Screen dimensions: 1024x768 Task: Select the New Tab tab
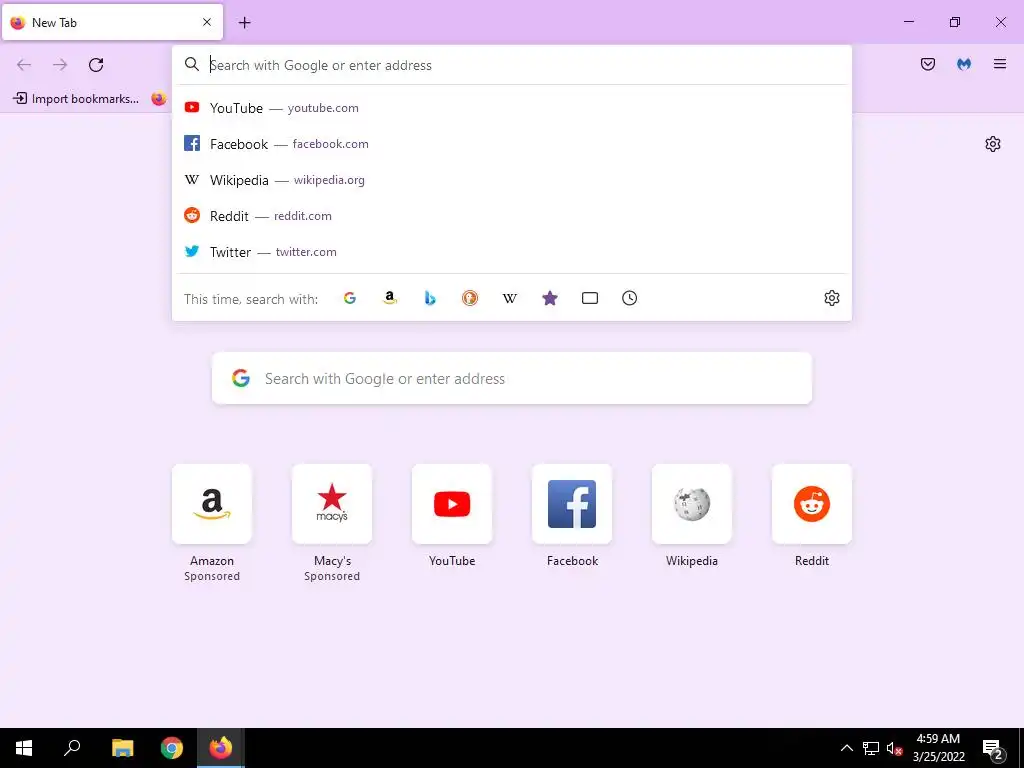[x=112, y=22]
